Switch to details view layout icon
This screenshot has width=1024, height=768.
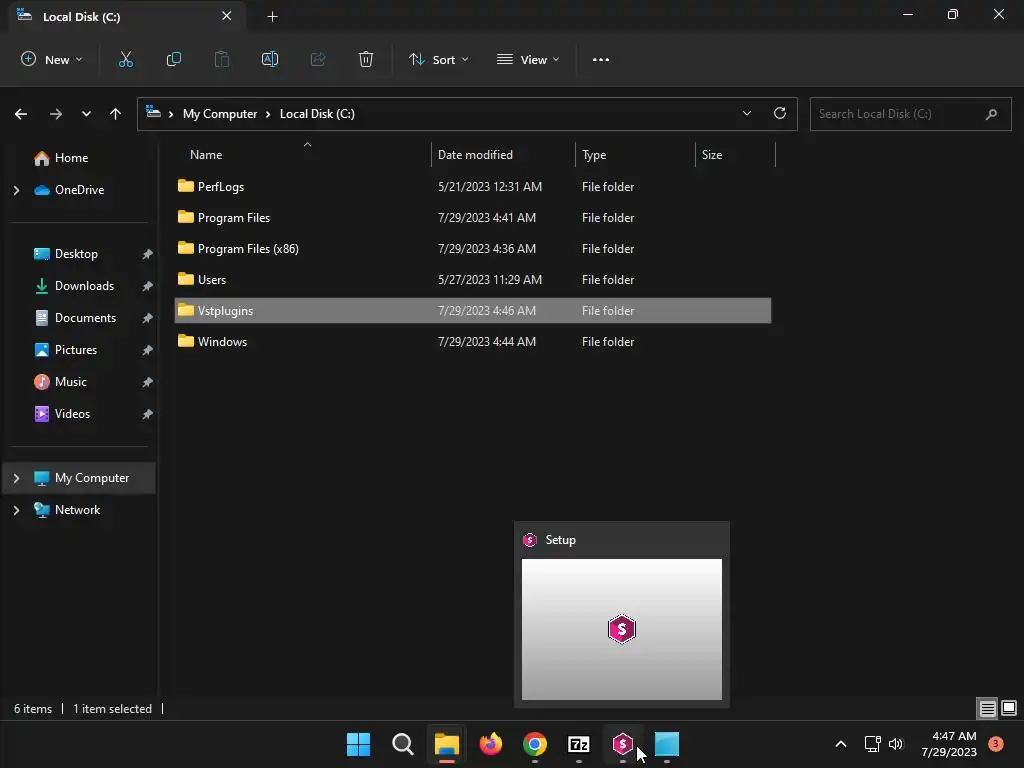(987, 708)
